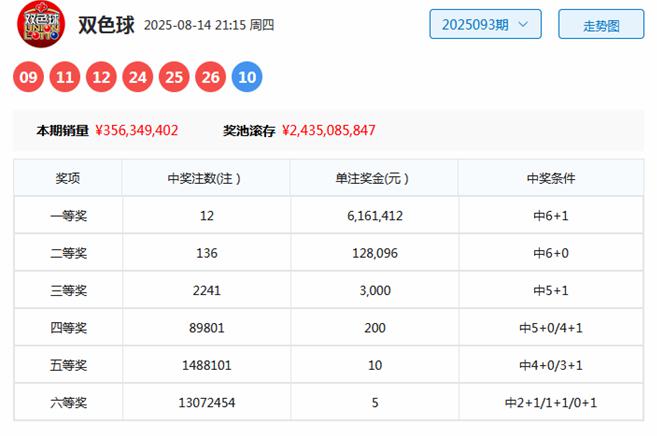Open the 2025093期 issue dropdown
The image size is (657, 436).
[x=485, y=24]
